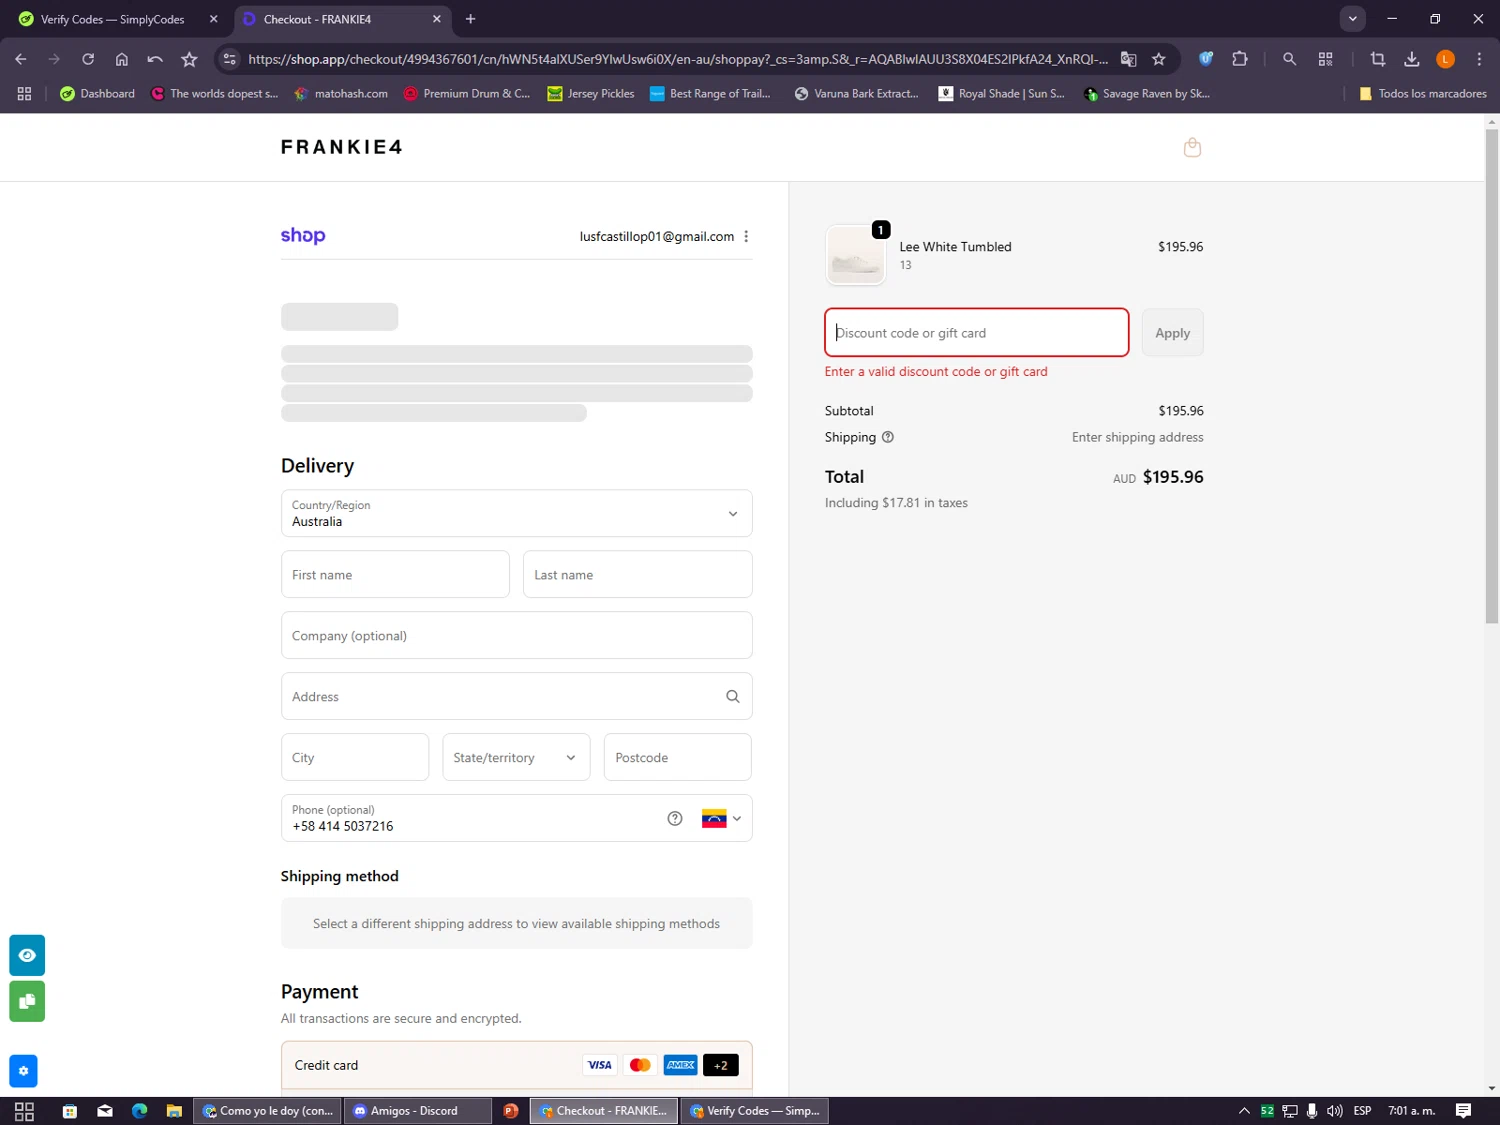Open the Windows notification center icon
Image resolution: width=1500 pixels, height=1125 pixels.
1463,1111
